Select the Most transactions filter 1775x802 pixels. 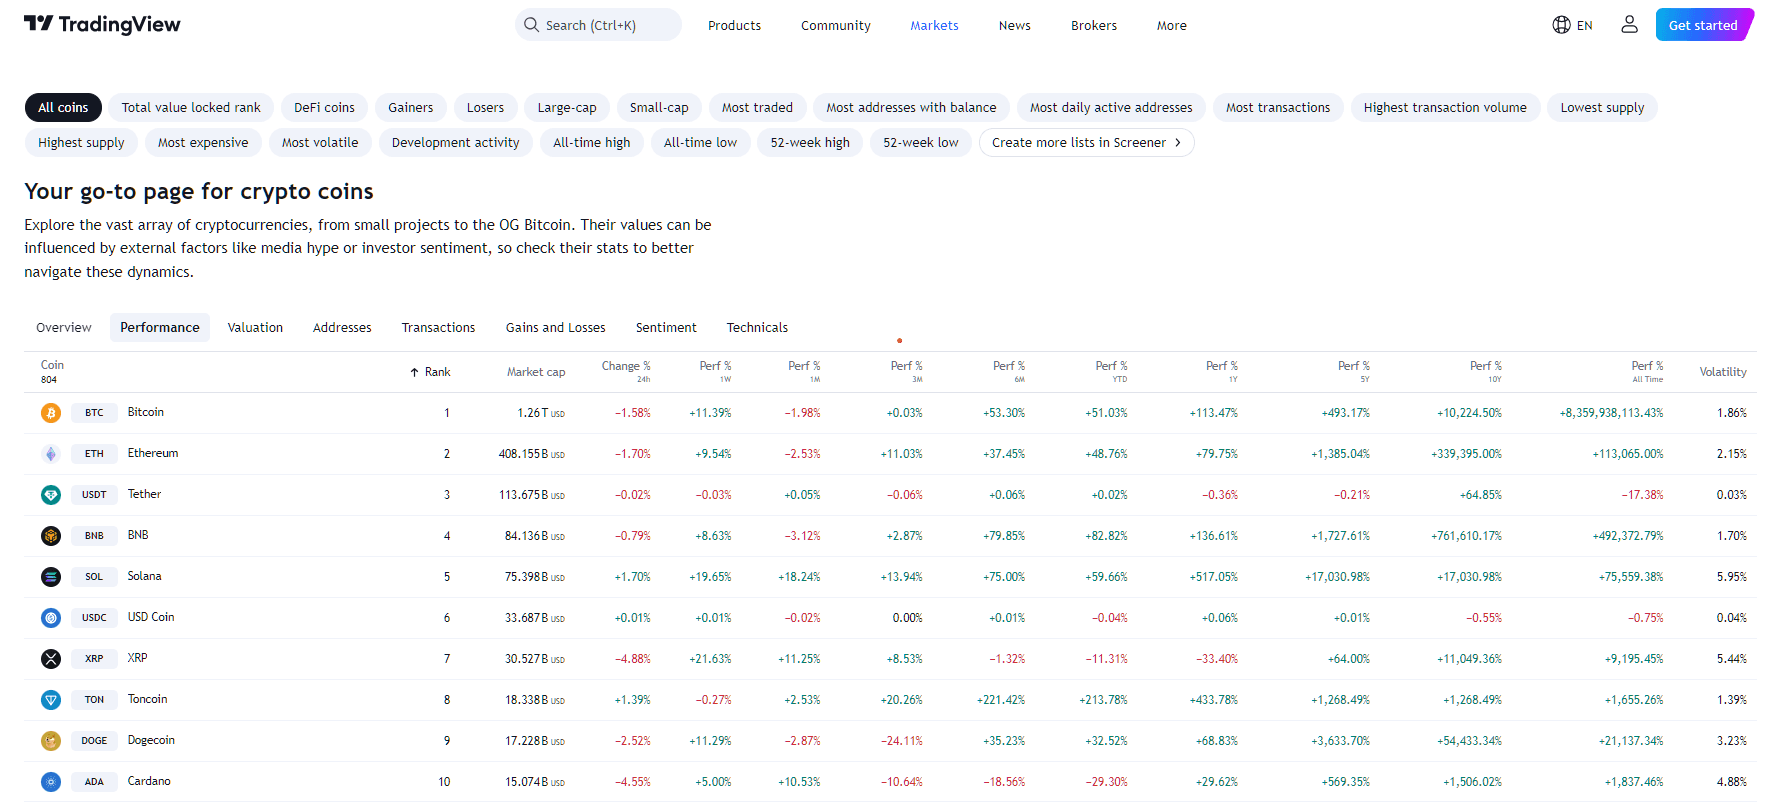(1278, 108)
